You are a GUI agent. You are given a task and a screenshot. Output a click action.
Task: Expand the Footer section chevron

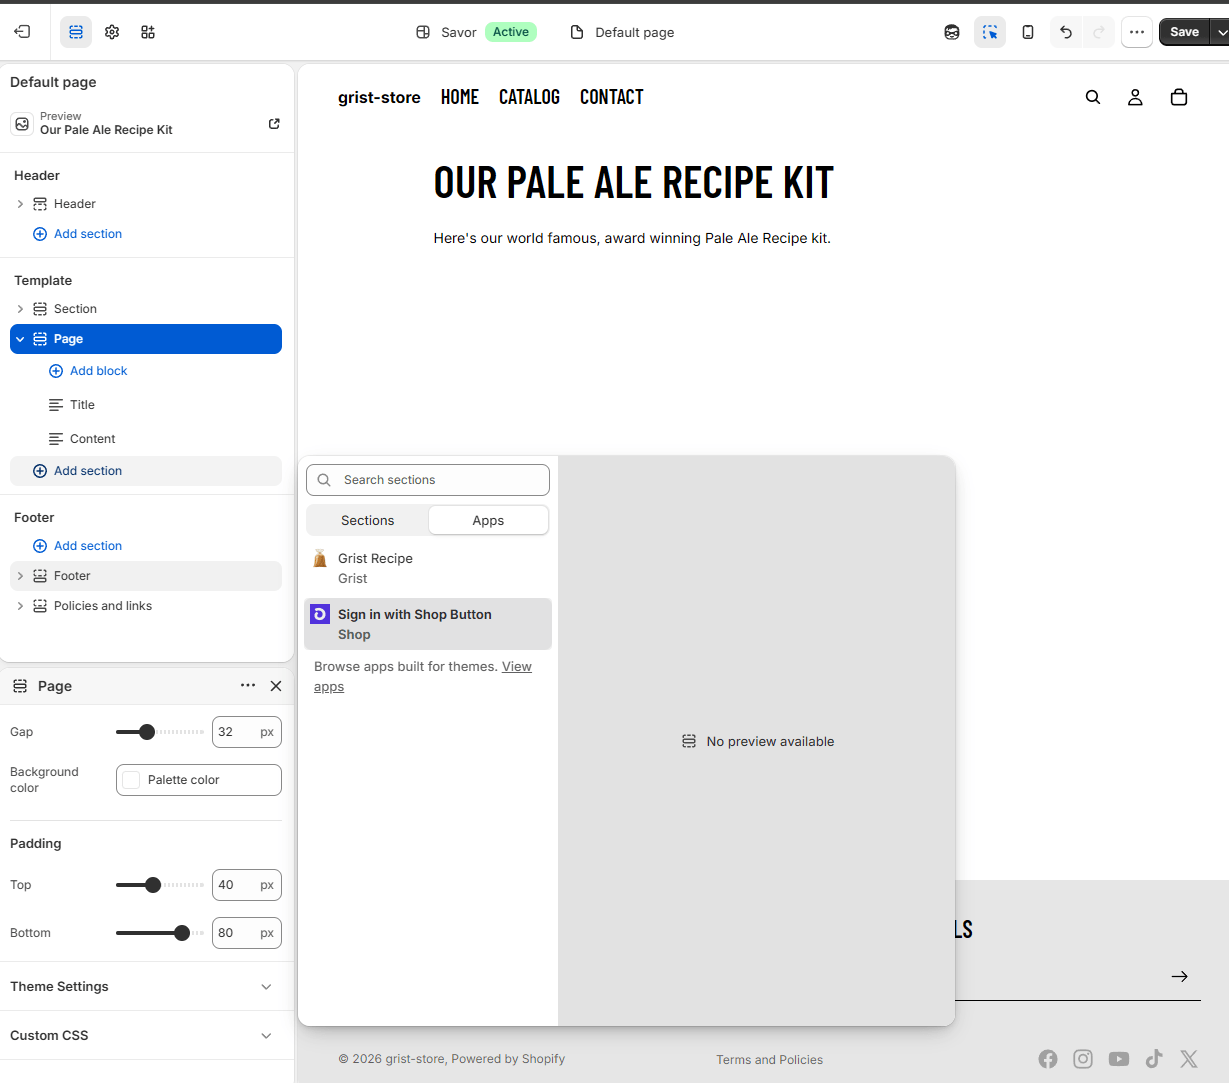pyautogui.click(x=20, y=576)
